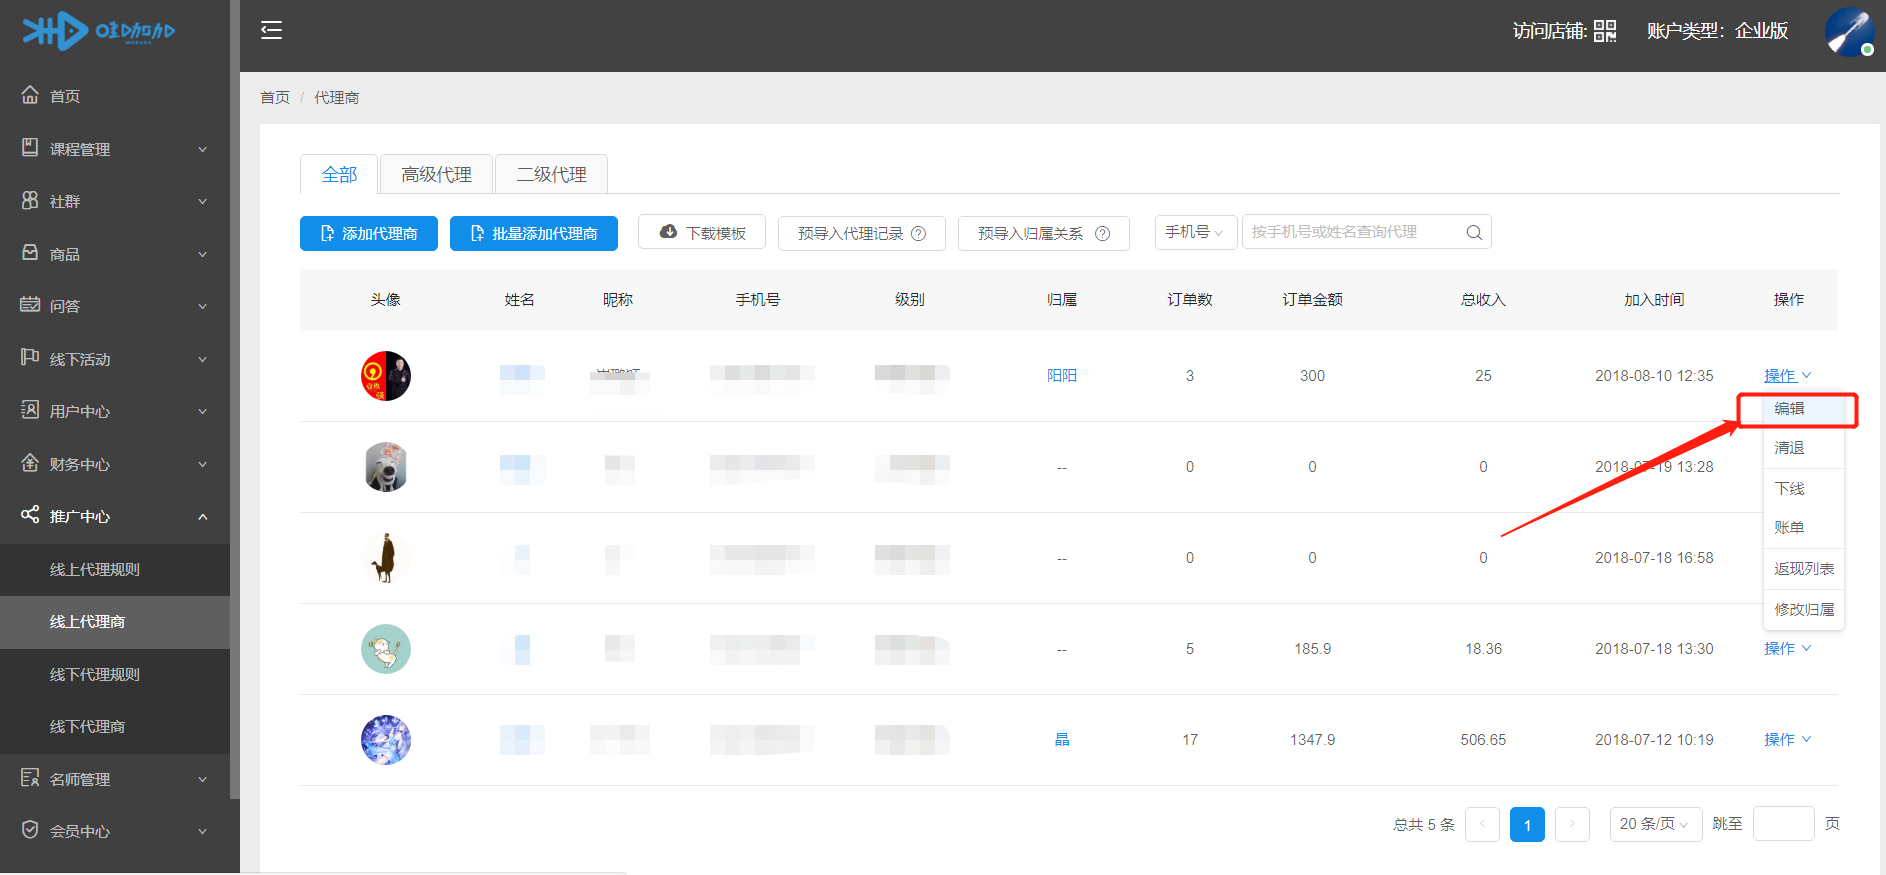
Task: Click the 用户中心 user icon
Action: coord(30,410)
